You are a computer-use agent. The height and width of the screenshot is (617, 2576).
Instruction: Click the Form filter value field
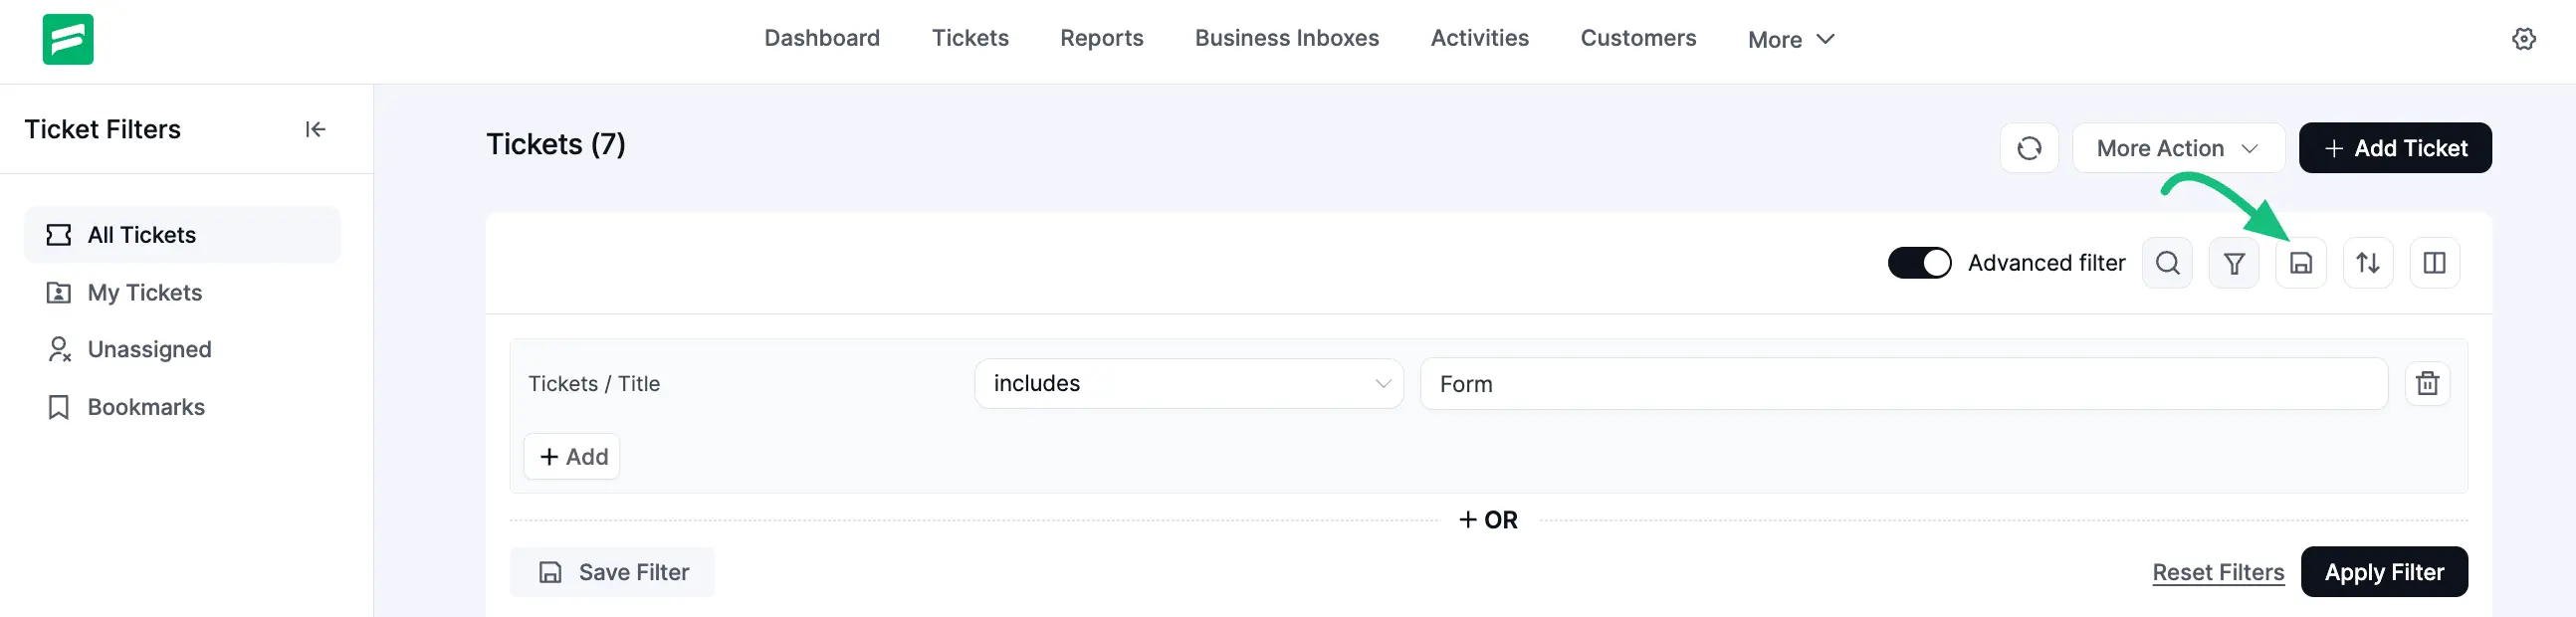click(1902, 384)
